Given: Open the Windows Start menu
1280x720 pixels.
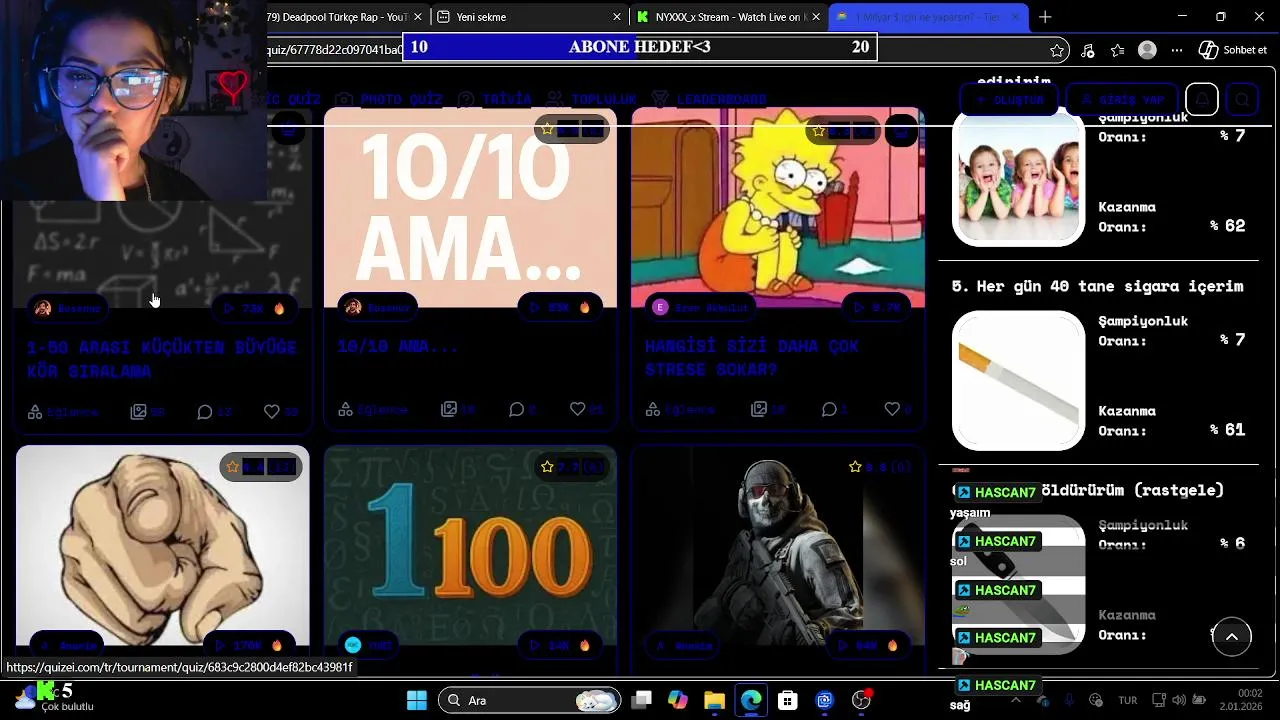Looking at the screenshot, I should coord(417,700).
